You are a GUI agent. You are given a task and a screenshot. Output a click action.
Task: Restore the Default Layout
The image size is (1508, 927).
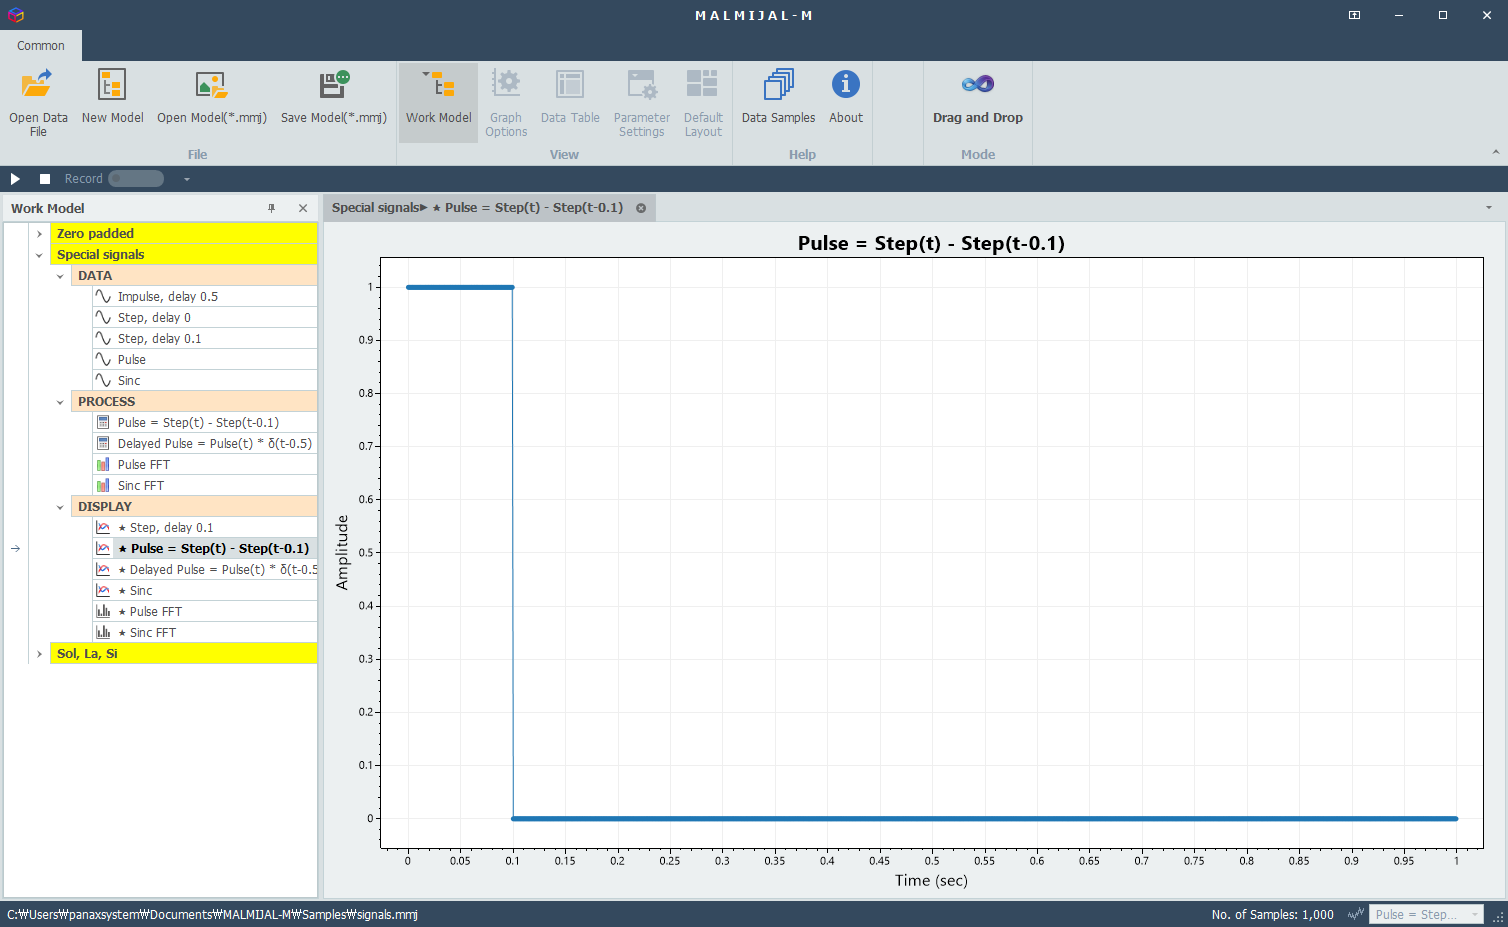pos(703,102)
